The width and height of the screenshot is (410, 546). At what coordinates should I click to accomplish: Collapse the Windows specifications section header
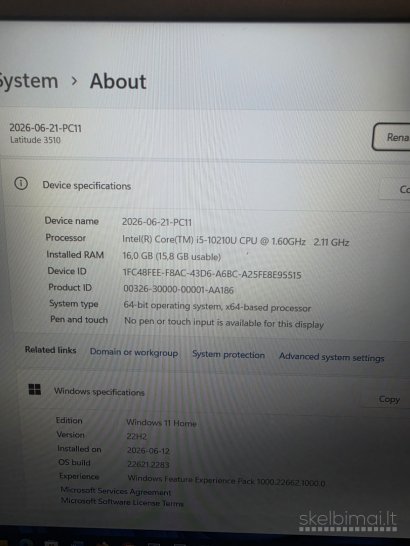click(x=213, y=392)
